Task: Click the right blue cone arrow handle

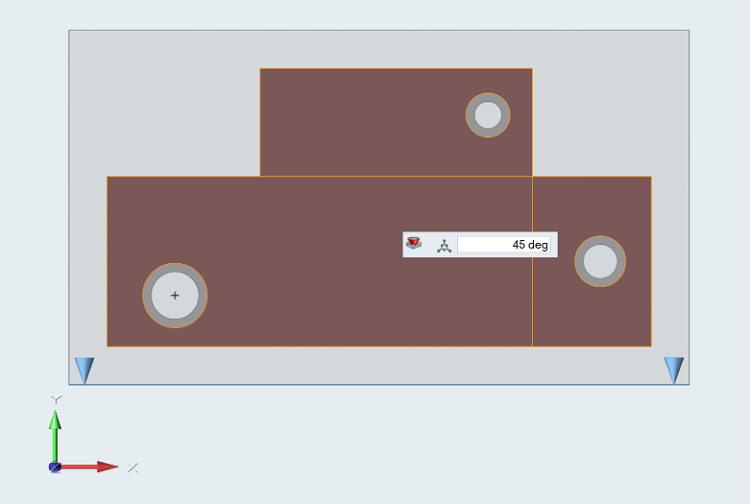Action: tap(674, 370)
